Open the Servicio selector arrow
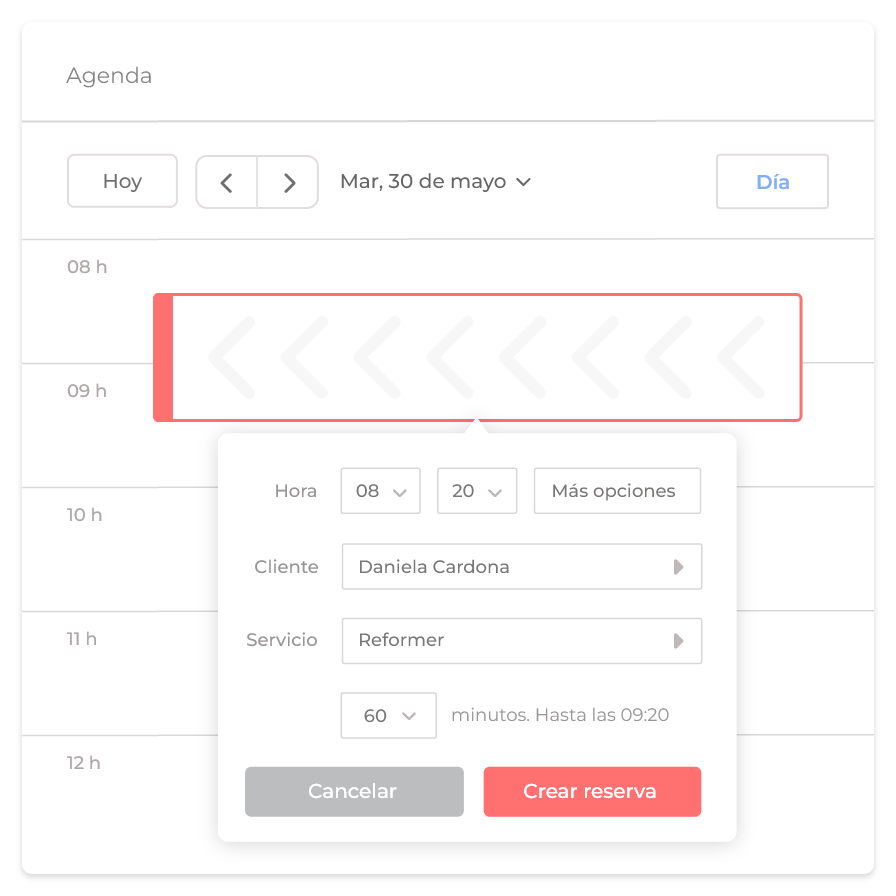Screen dimensions: 896x896 678,641
